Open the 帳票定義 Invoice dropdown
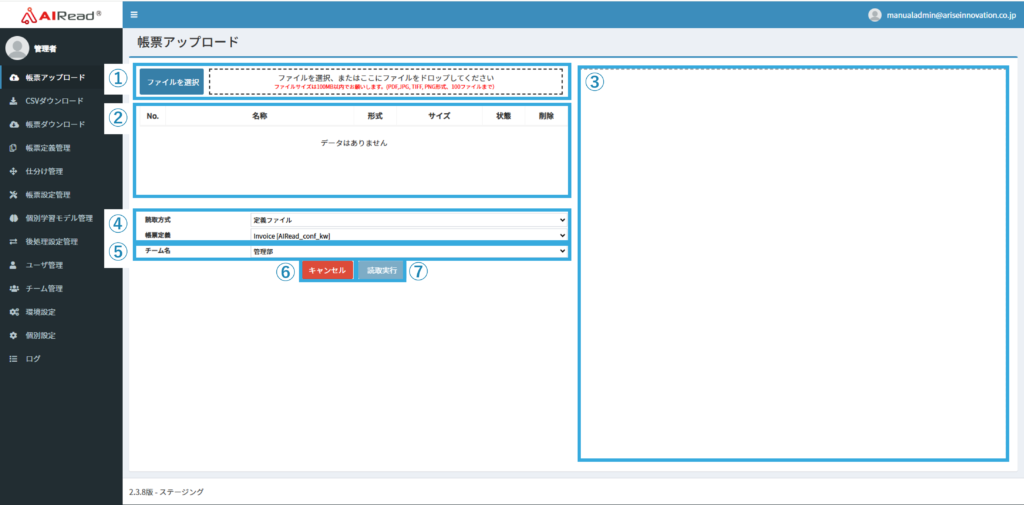 point(408,236)
